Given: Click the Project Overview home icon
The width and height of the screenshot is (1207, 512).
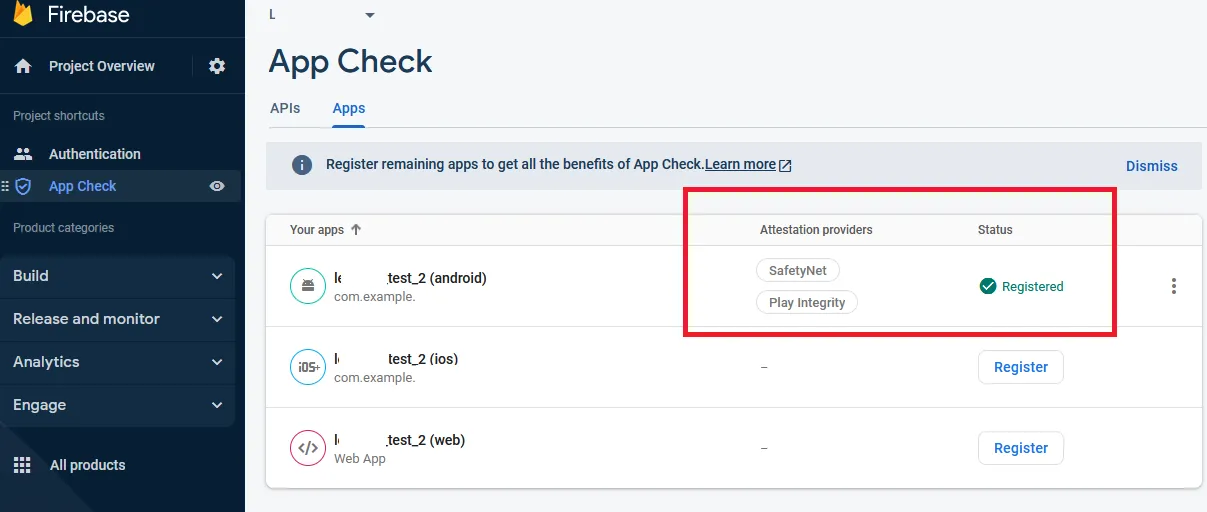Looking at the screenshot, I should tap(23, 66).
